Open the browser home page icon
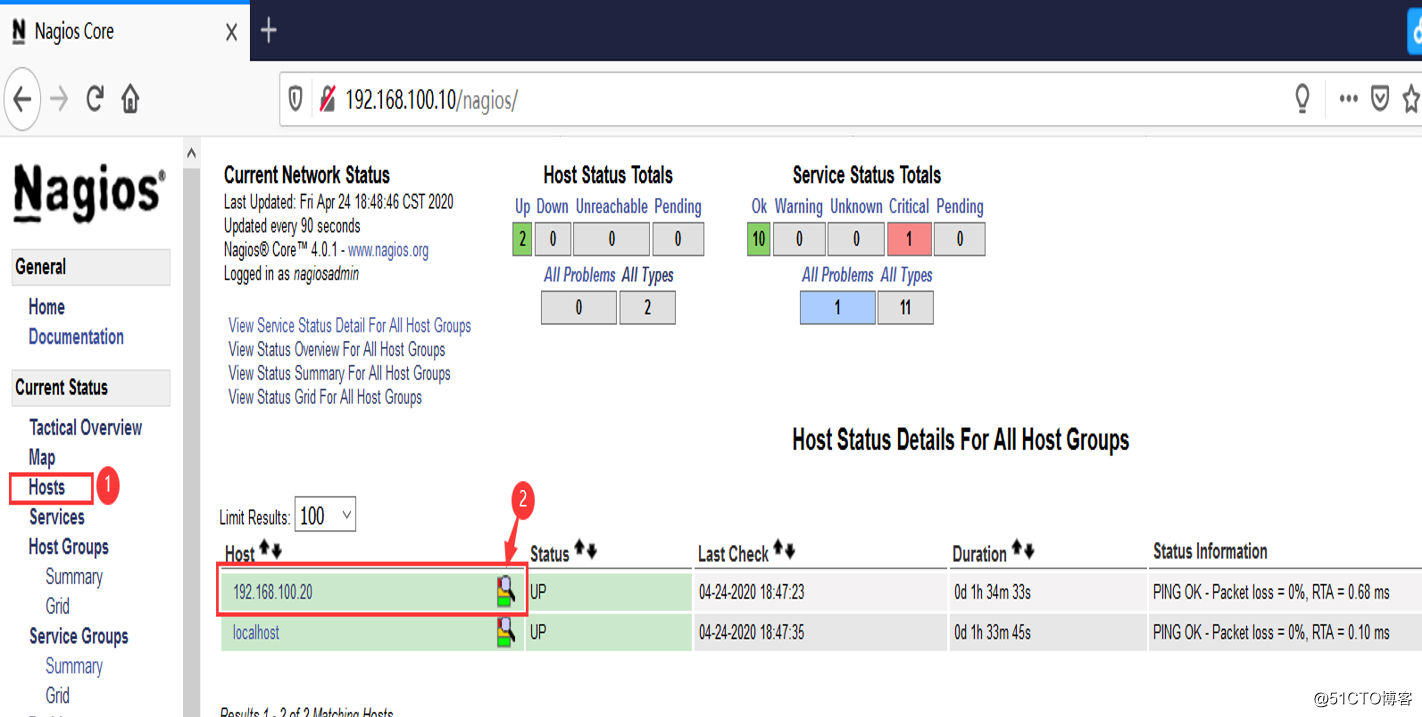The width and height of the screenshot is (1422, 717). 130,99
